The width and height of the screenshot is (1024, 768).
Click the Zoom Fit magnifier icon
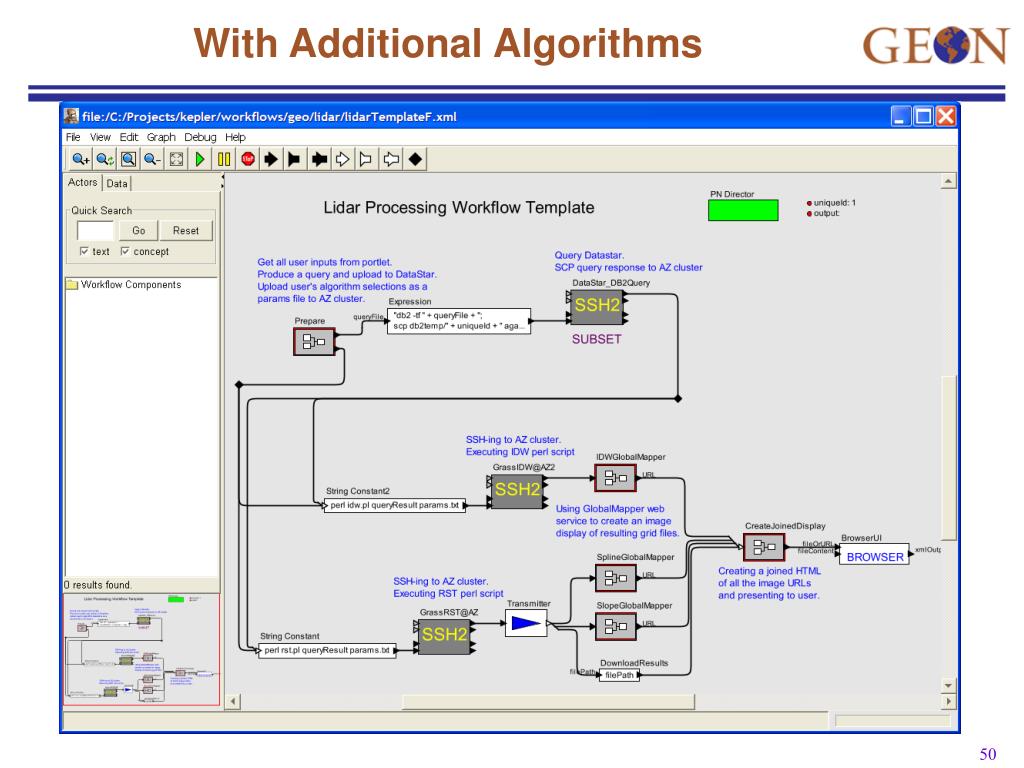(x=129, y=159)
